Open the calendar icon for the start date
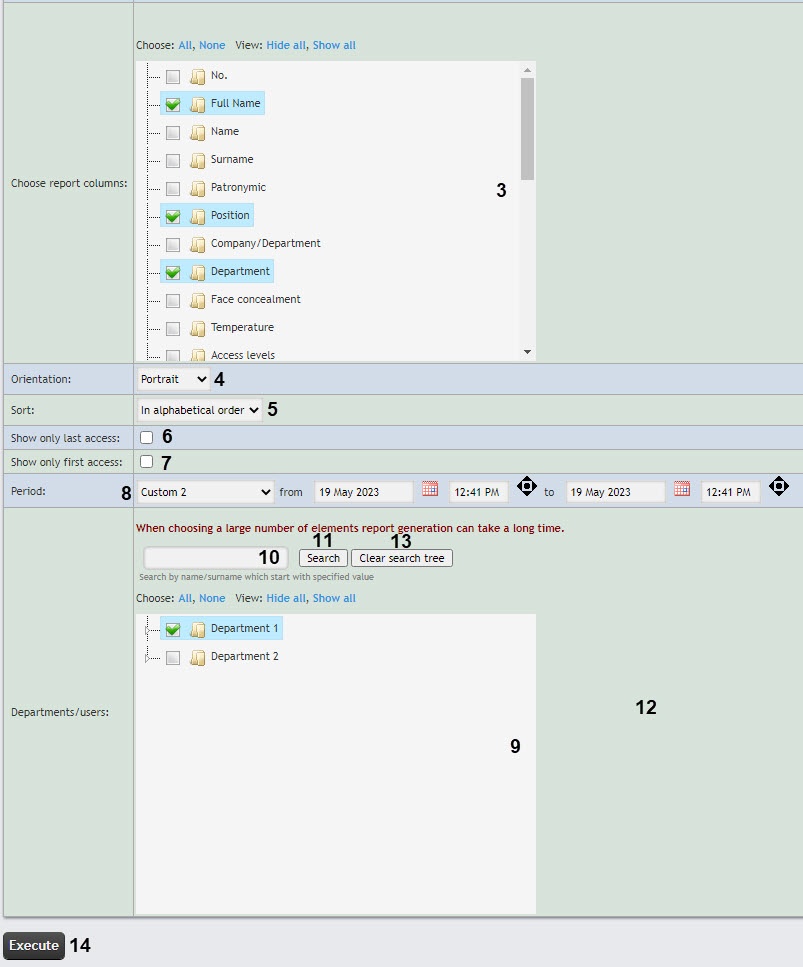This screenshot has height=967, width=803. [x=430, y=489]
